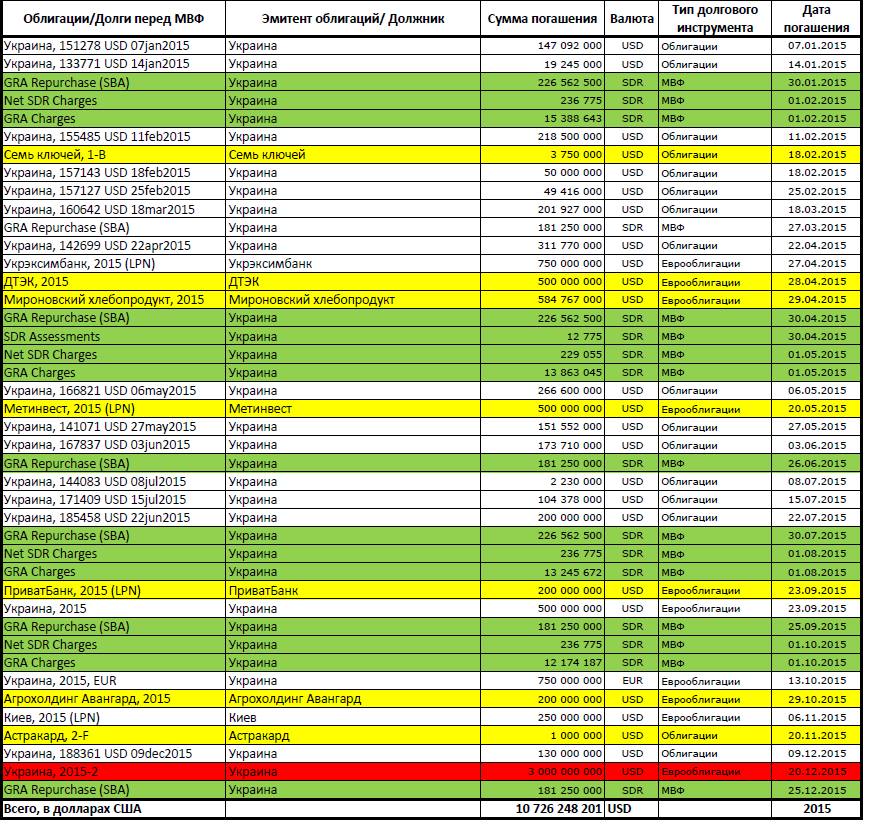Image resolution: width=873 pixels, height=824 pixels.
Task: Click the EUR currency cell
Action: 632,680
